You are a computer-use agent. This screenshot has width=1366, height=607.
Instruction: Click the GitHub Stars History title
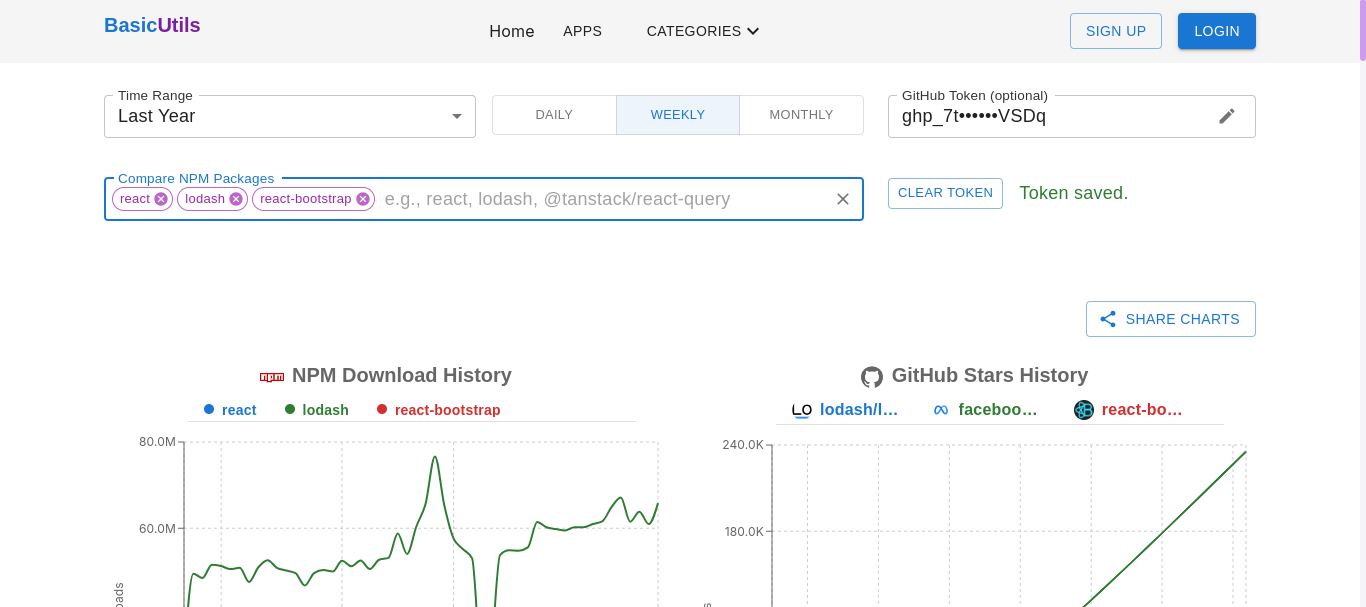(x=990, y=375)
